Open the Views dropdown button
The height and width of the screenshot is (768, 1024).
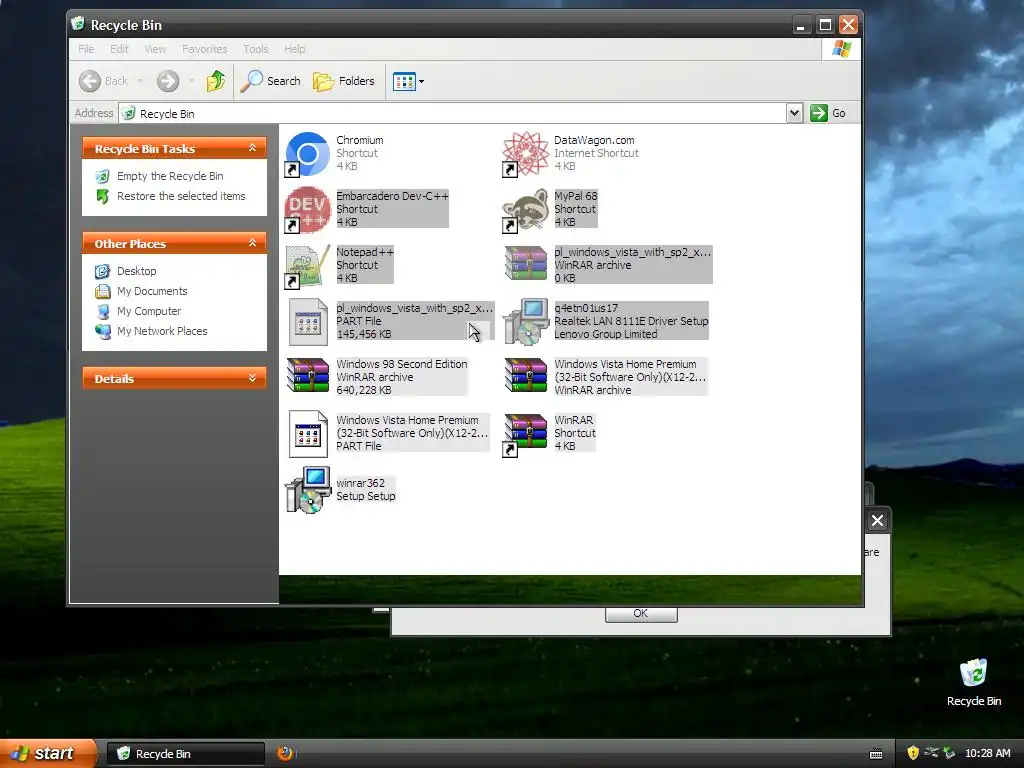[x=409, y=81]
